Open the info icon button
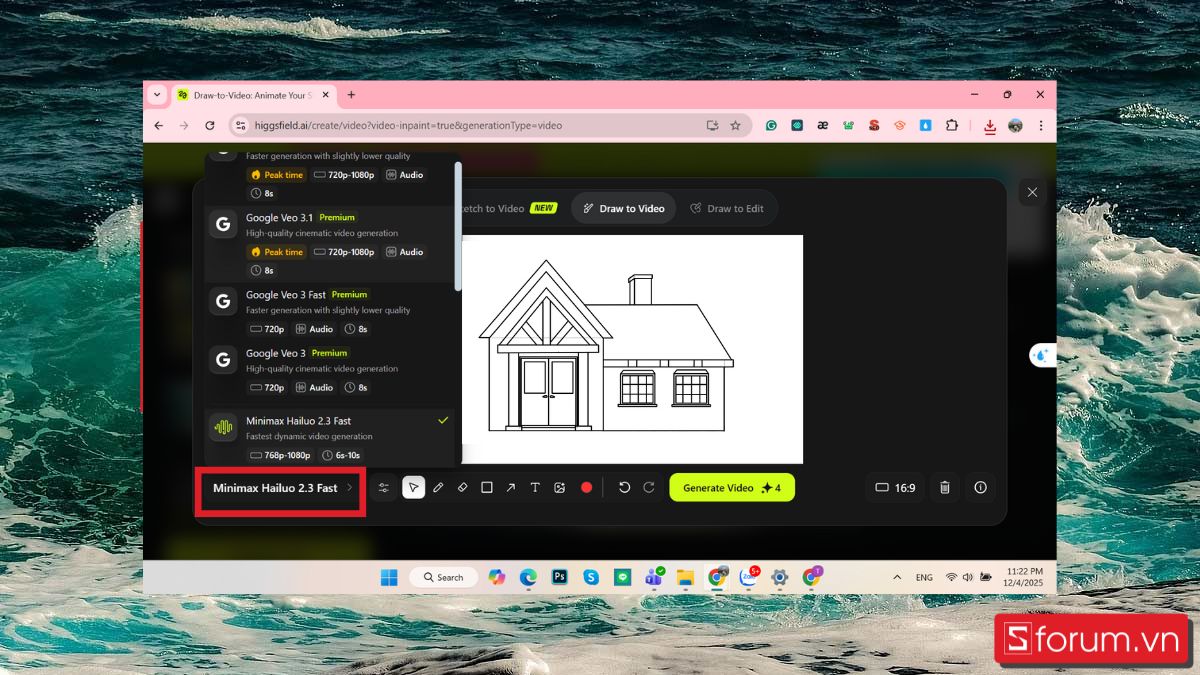This screenshot has height=675, width=1200. point(980,488)
